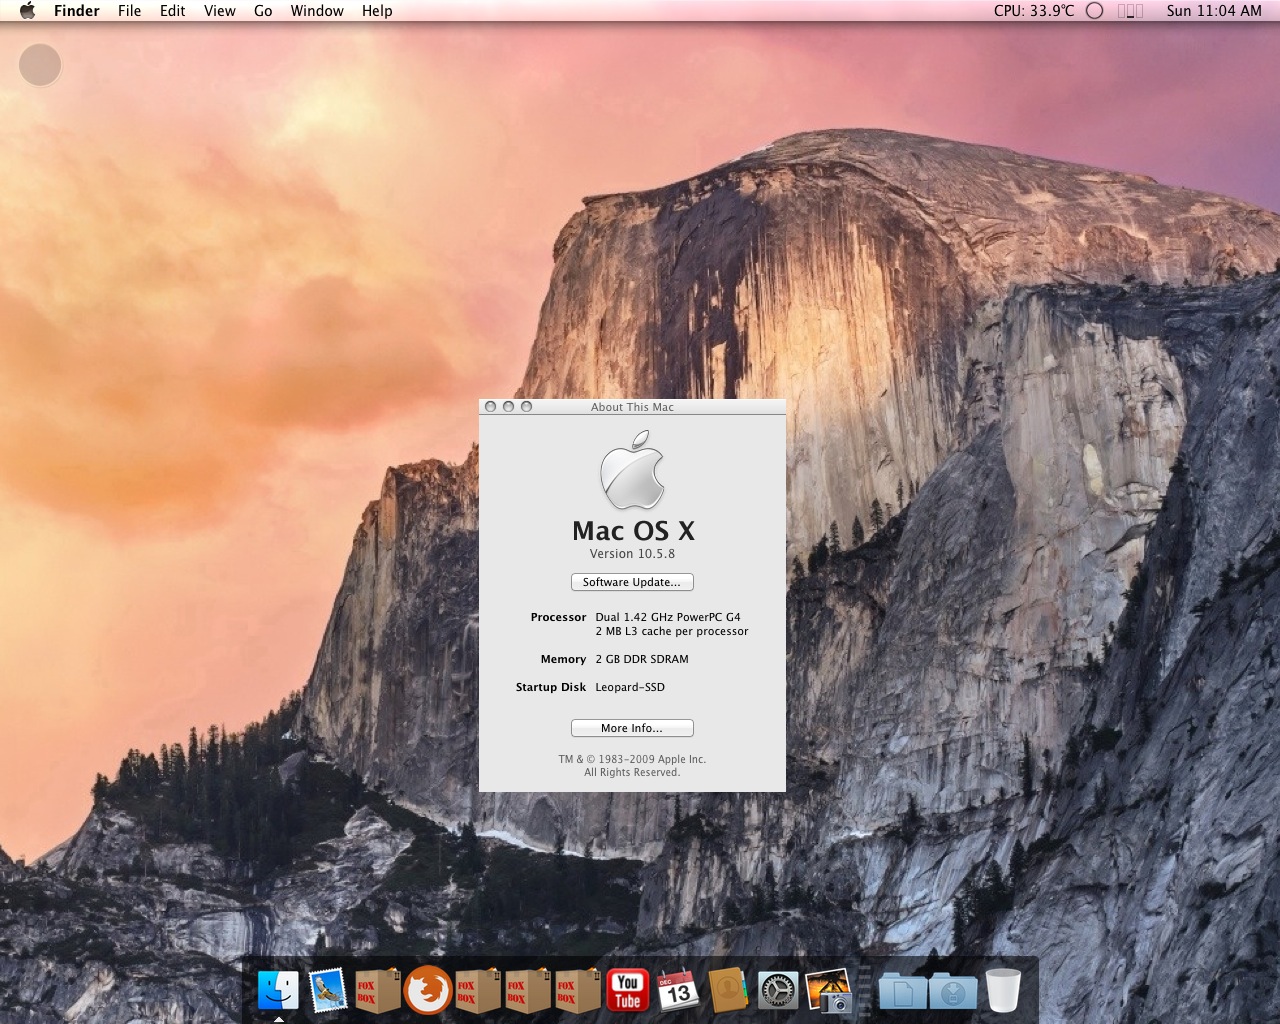The image size is (1280, 1024).
Task: Open the iCal calendar dock icon
Action: pos(678,990)
